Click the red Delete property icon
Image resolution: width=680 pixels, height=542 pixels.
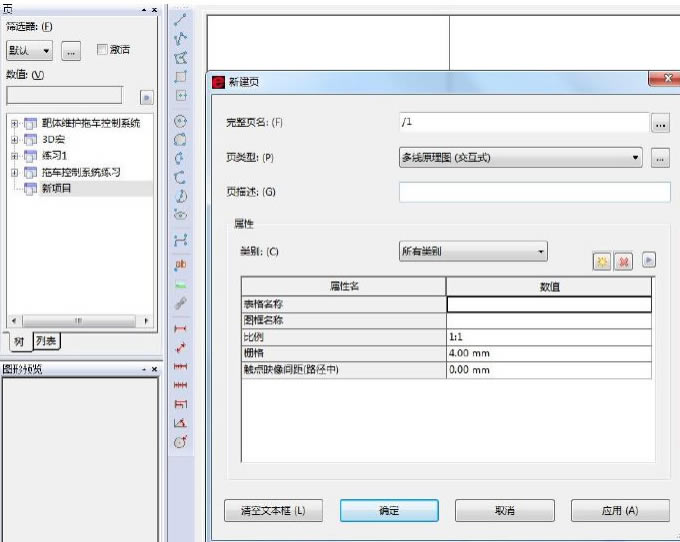click(622, 260)
